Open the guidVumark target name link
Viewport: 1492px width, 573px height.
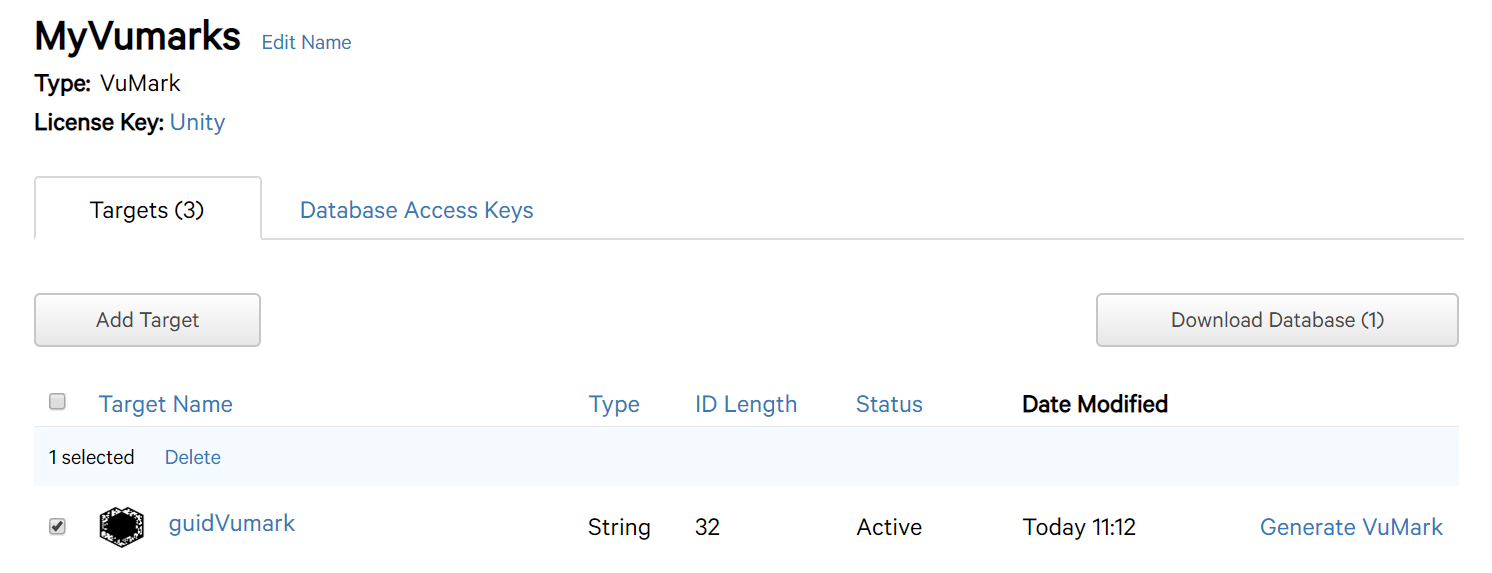click(x=232, y=523)
